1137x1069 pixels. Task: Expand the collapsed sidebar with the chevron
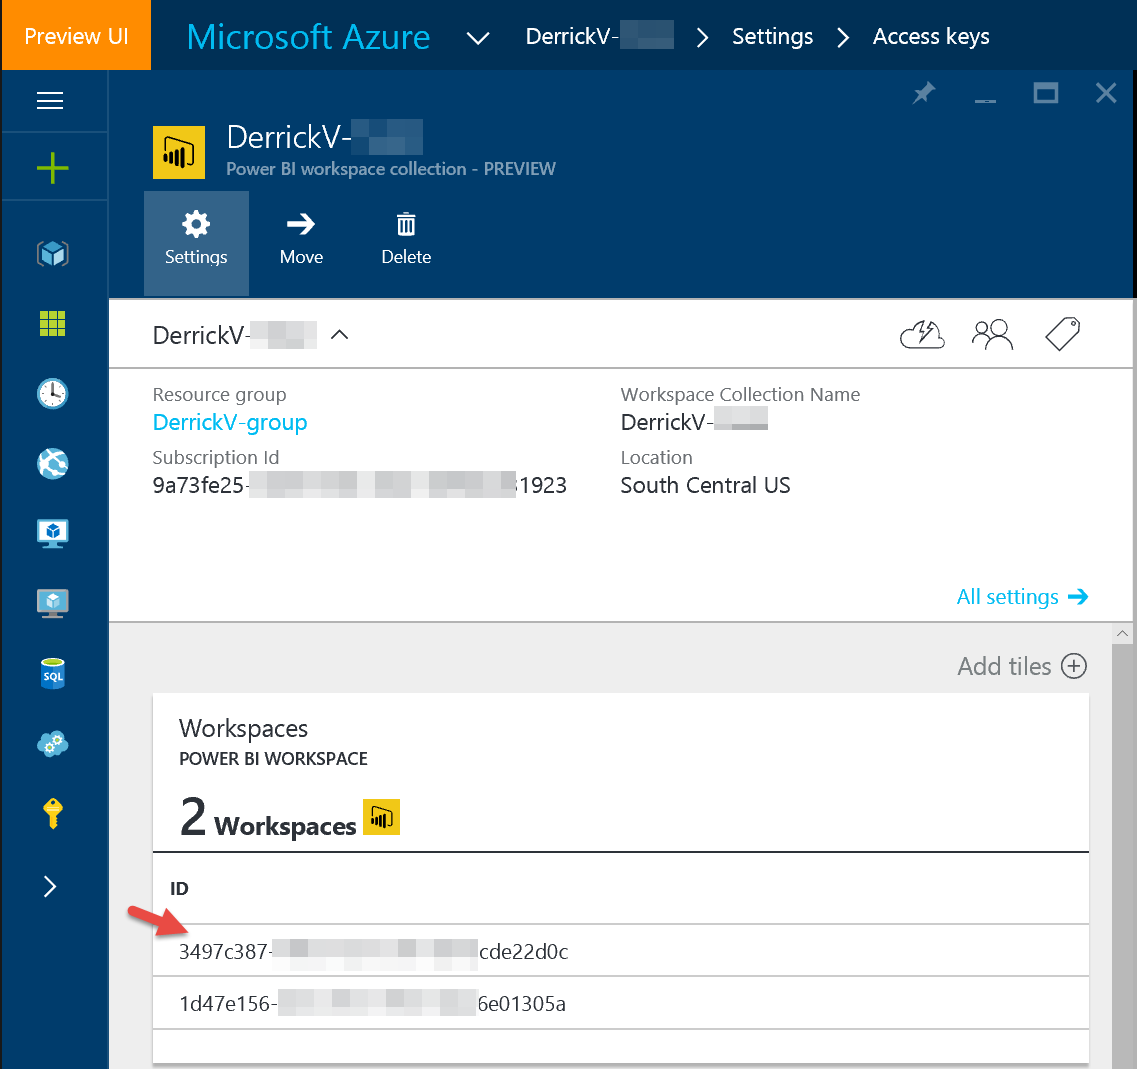52,886
